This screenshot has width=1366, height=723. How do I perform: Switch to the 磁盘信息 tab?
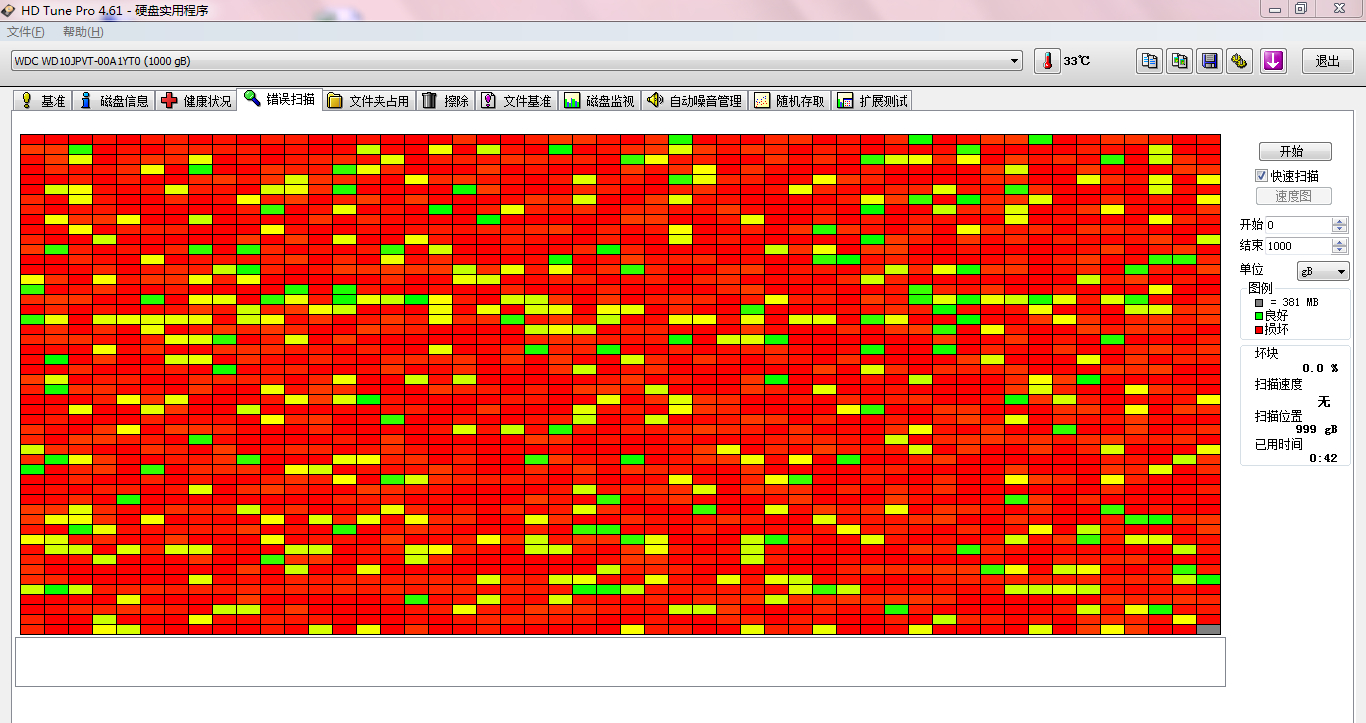click(114, 101)
